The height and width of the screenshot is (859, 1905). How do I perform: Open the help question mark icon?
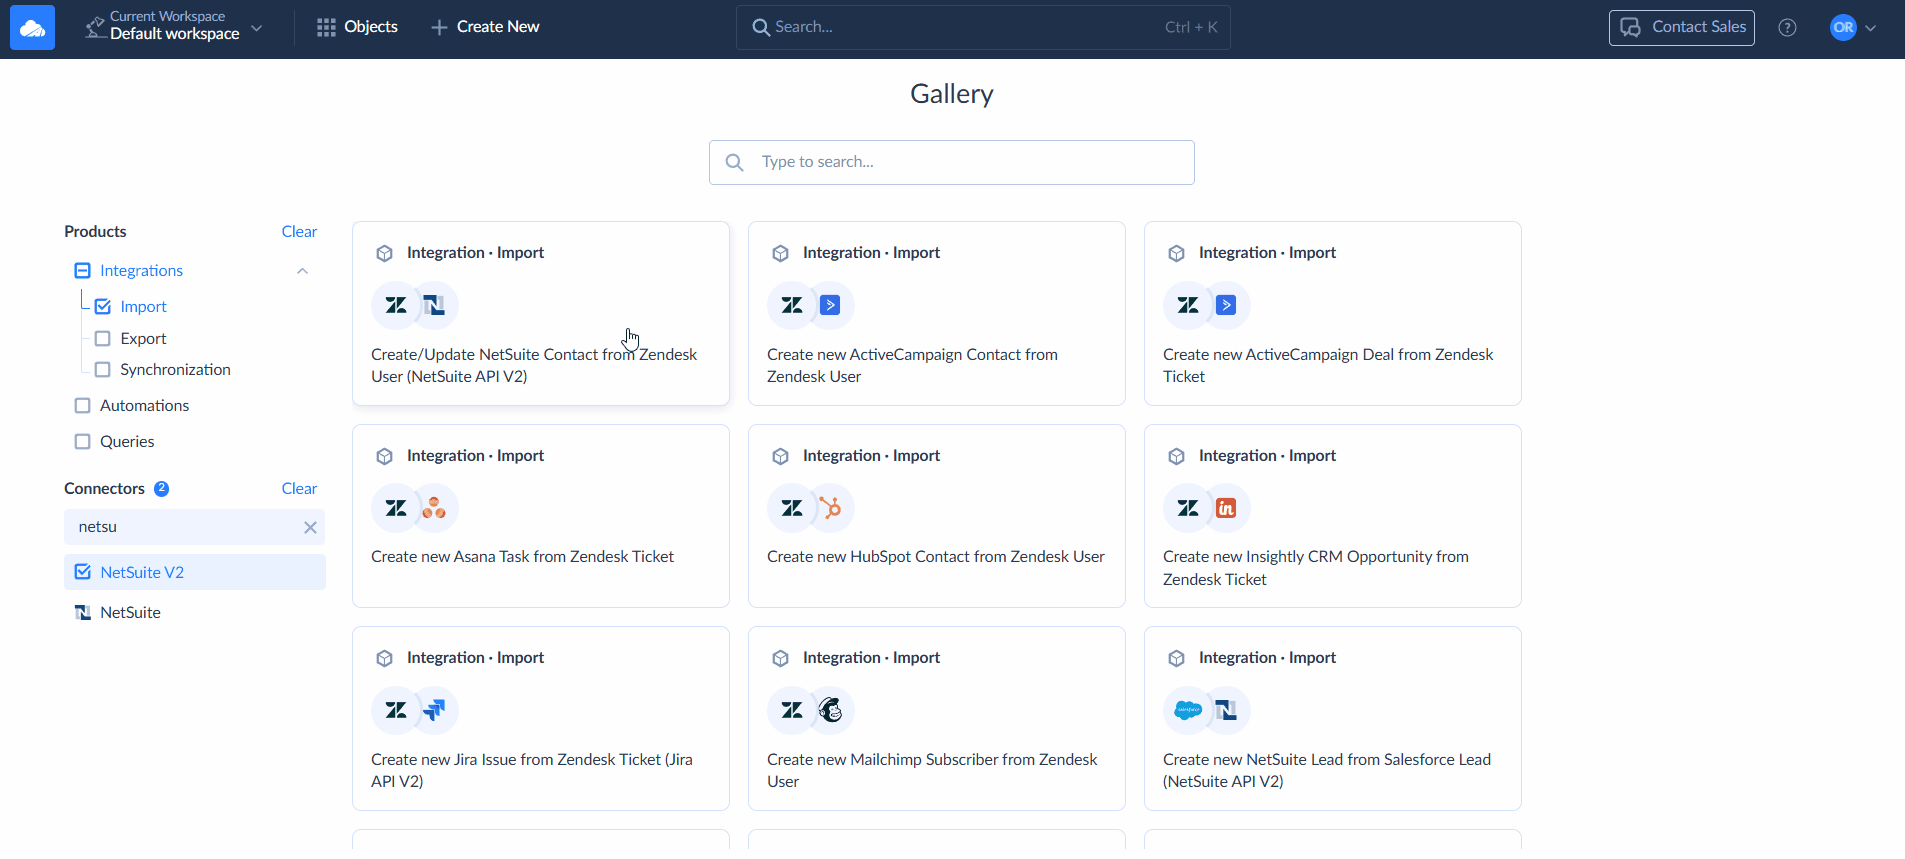[x=1787, y=28]
